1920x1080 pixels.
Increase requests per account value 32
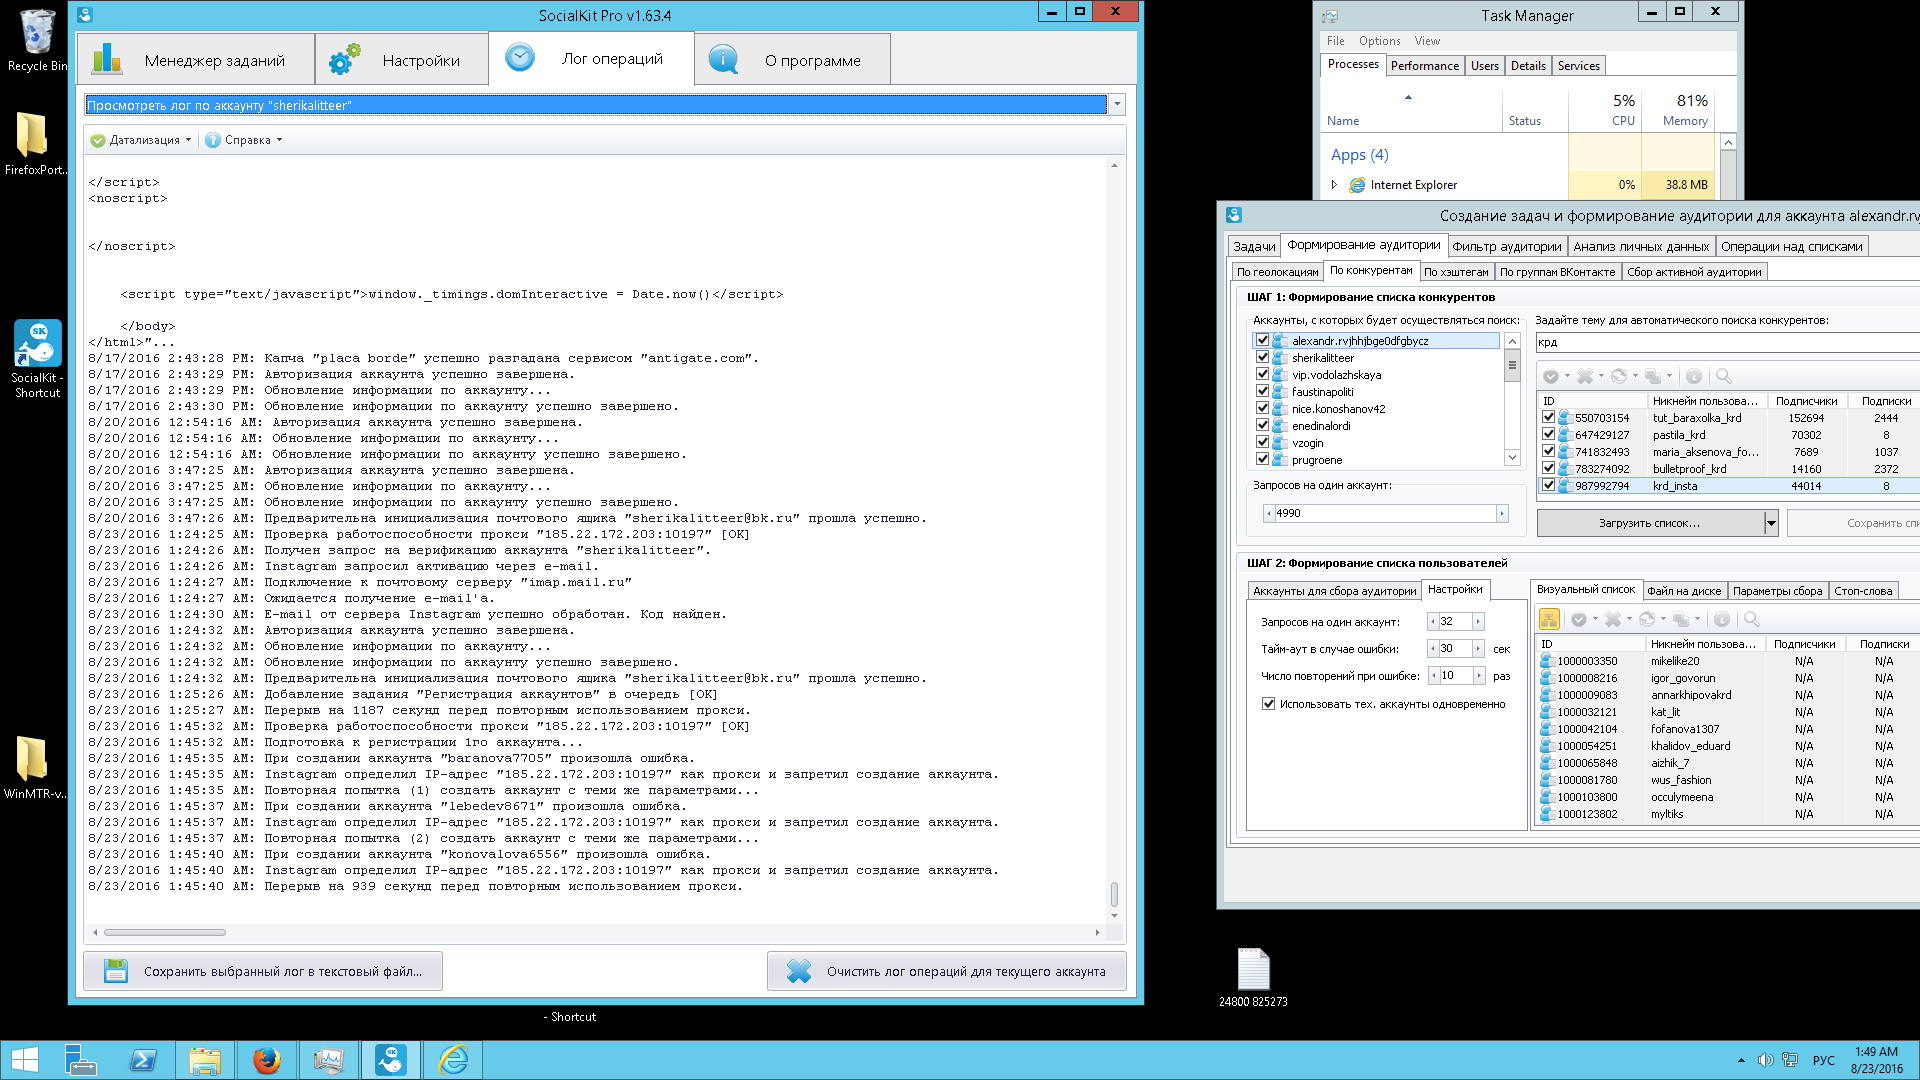pos(1478,621)
